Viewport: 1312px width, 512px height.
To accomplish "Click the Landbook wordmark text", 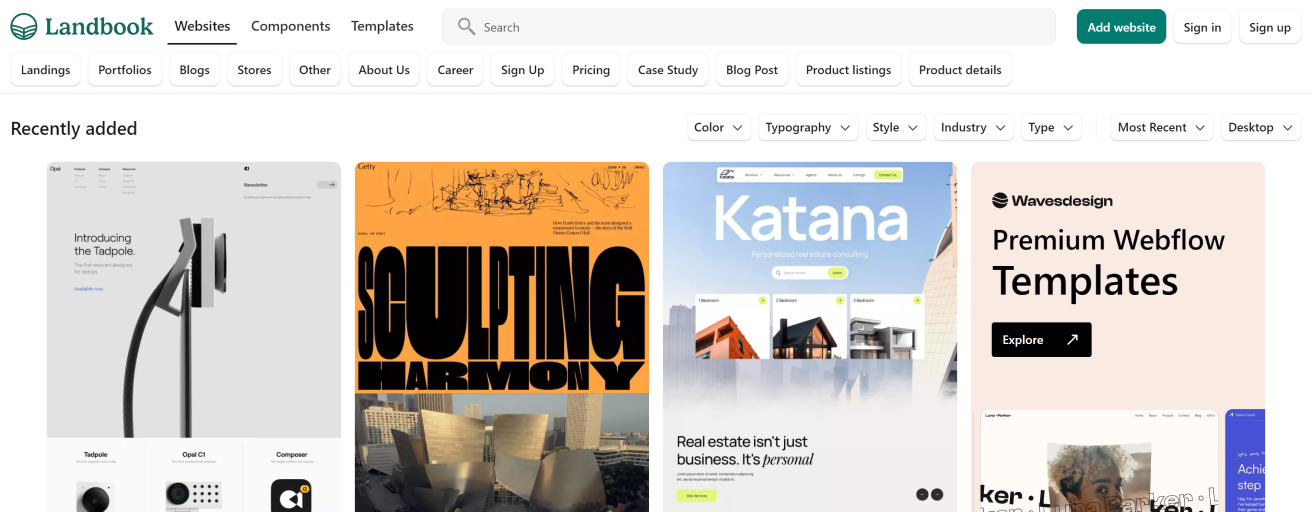I will (x=99, y=27).
